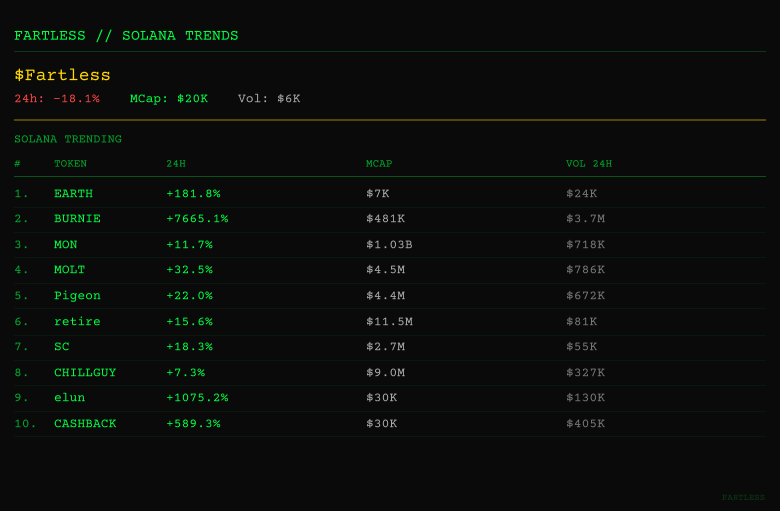Screen dimensions: 780x511
Task: Click the 24H column header
Action: [176, 164]
